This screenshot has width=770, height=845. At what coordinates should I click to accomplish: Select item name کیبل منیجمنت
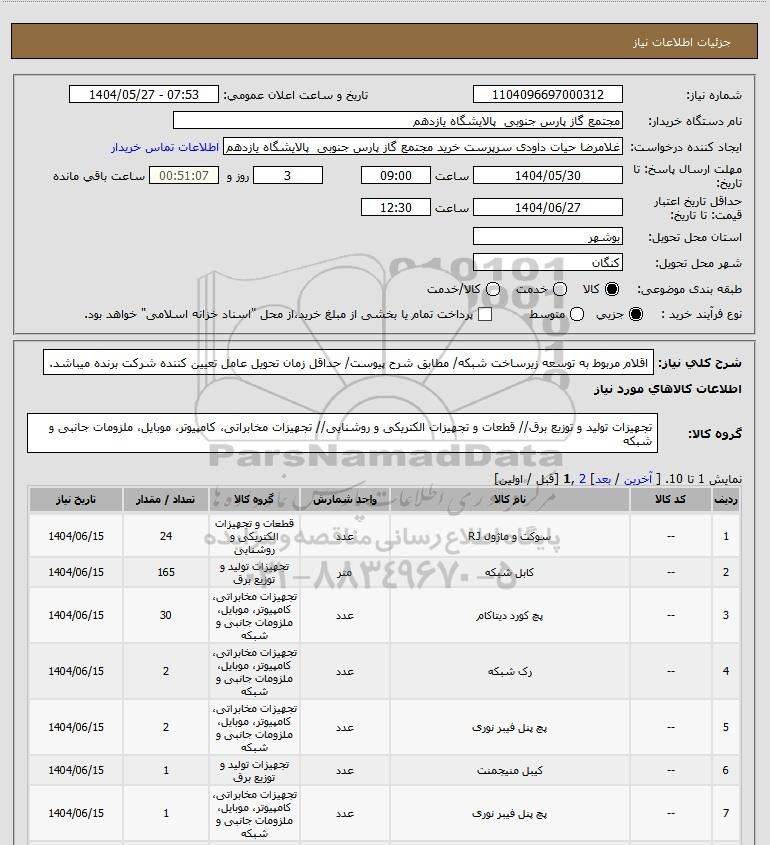tap(510, 771)
